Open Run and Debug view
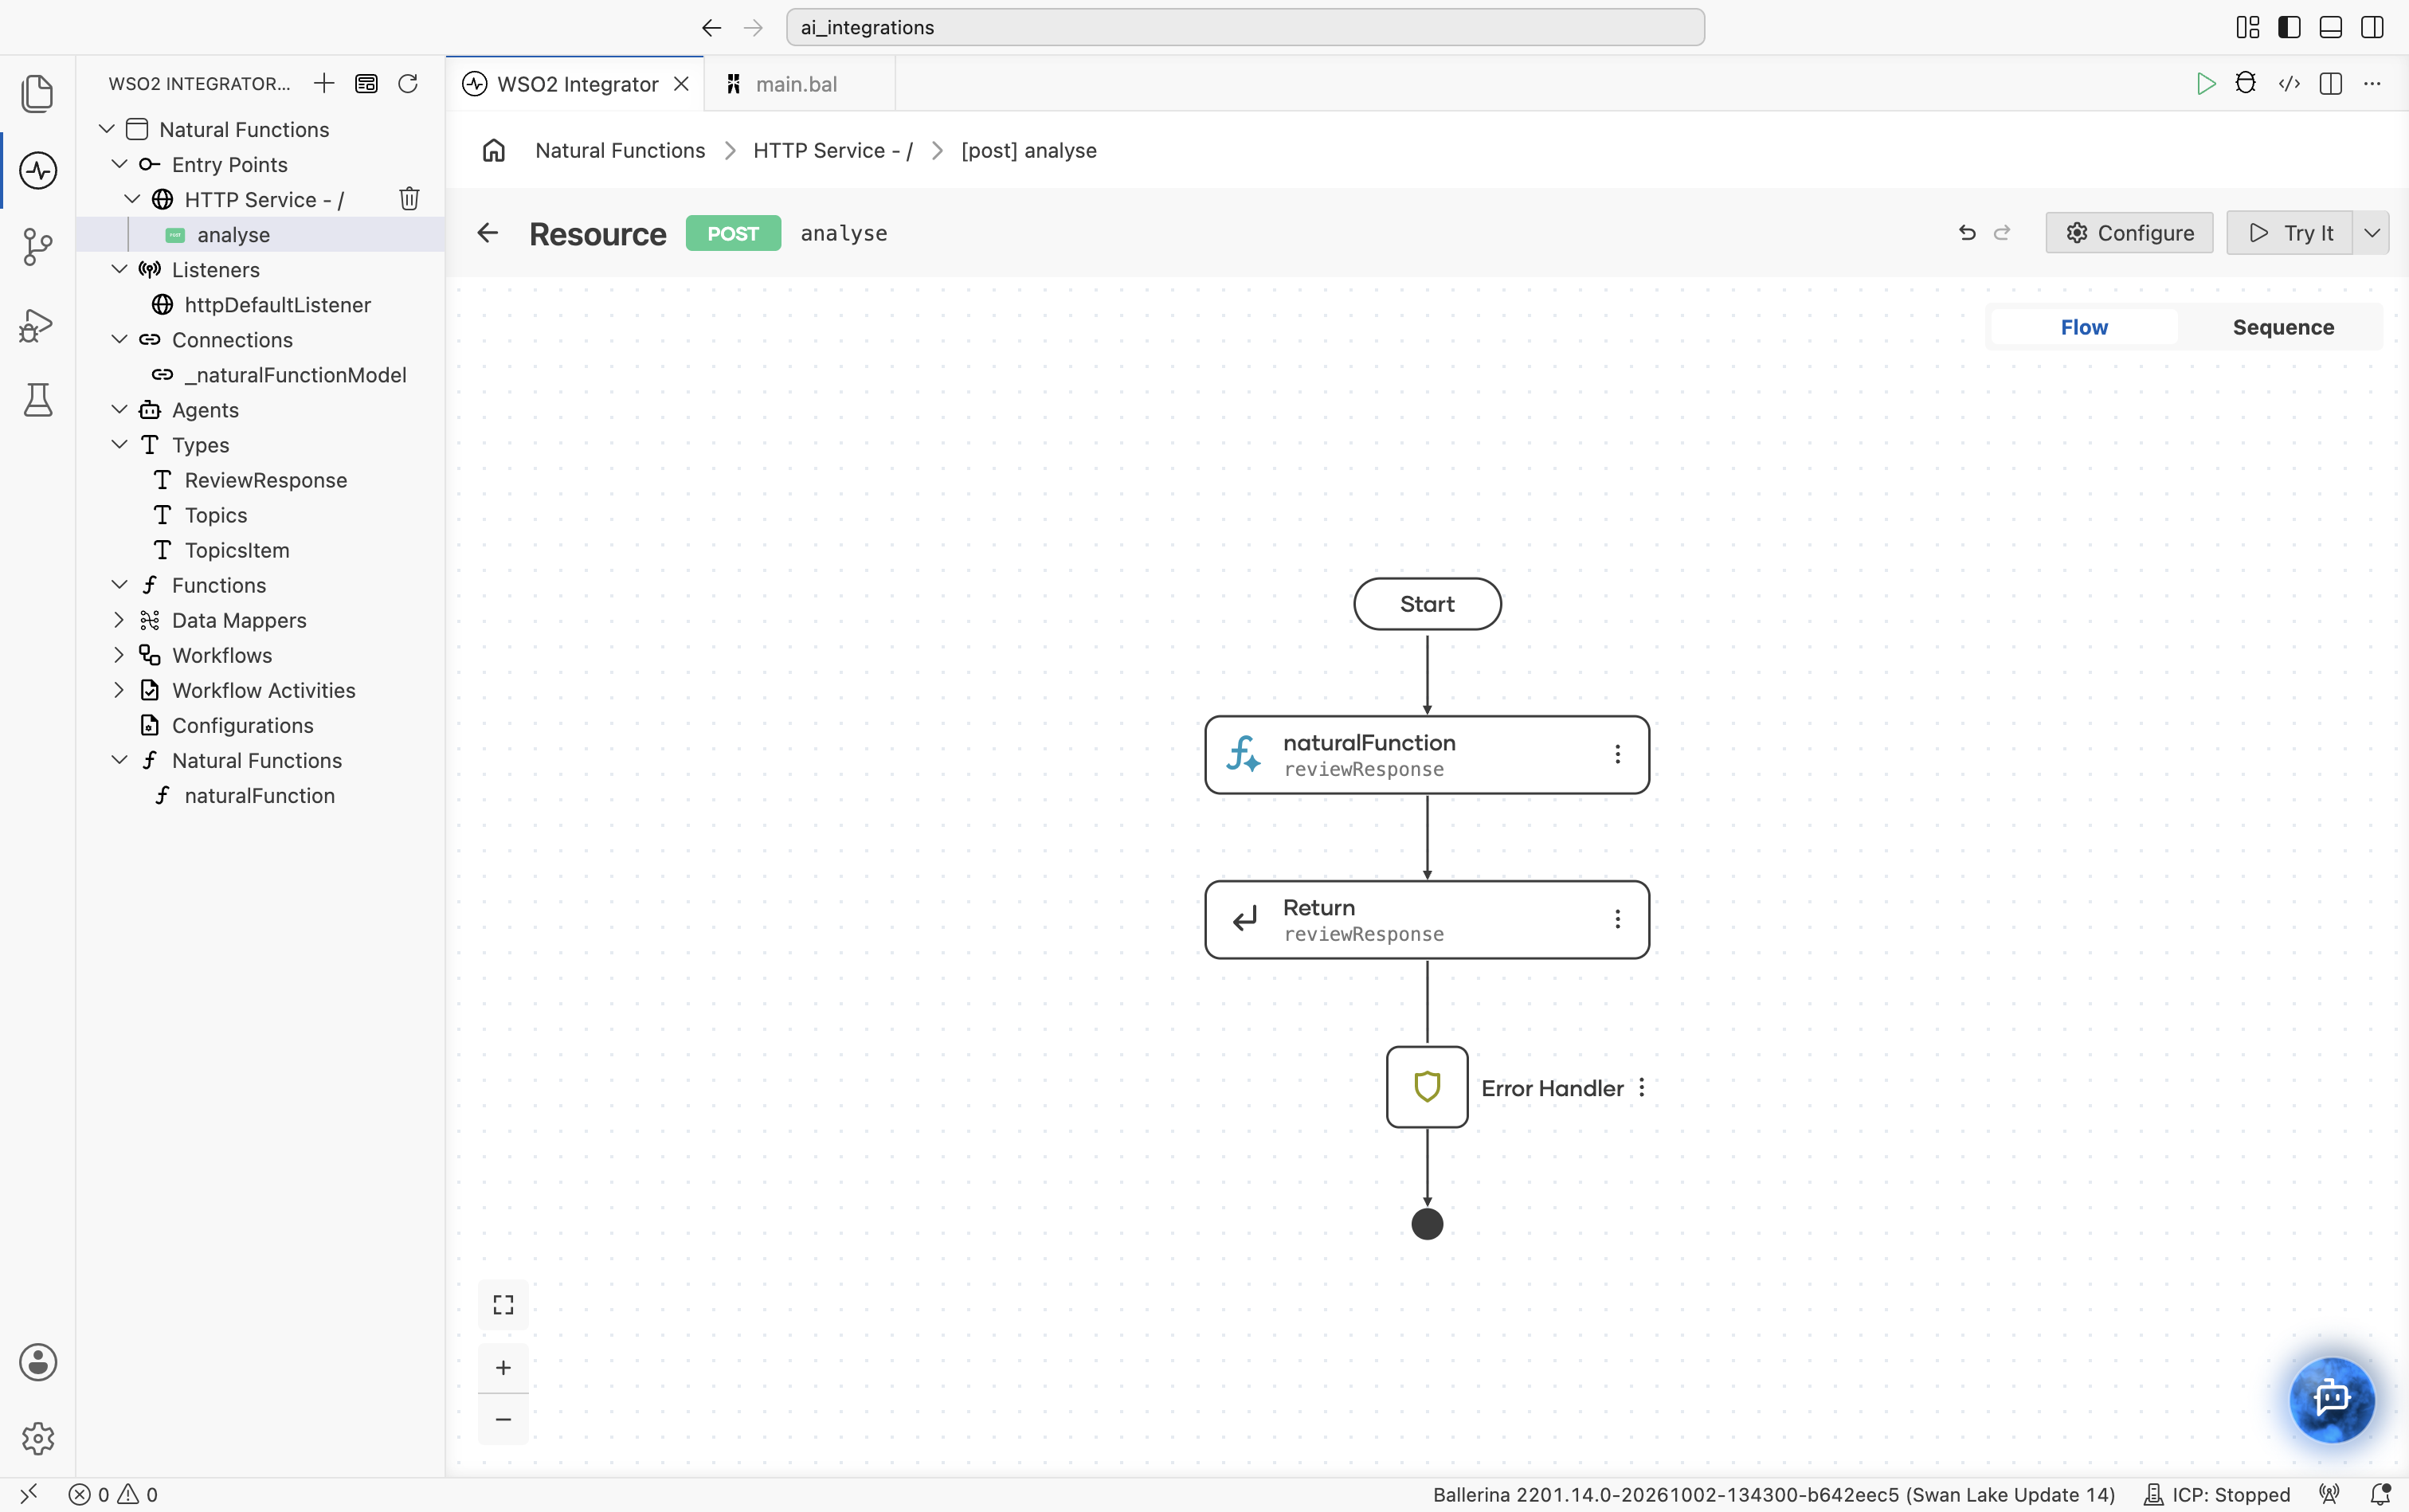 coord(37,324)
